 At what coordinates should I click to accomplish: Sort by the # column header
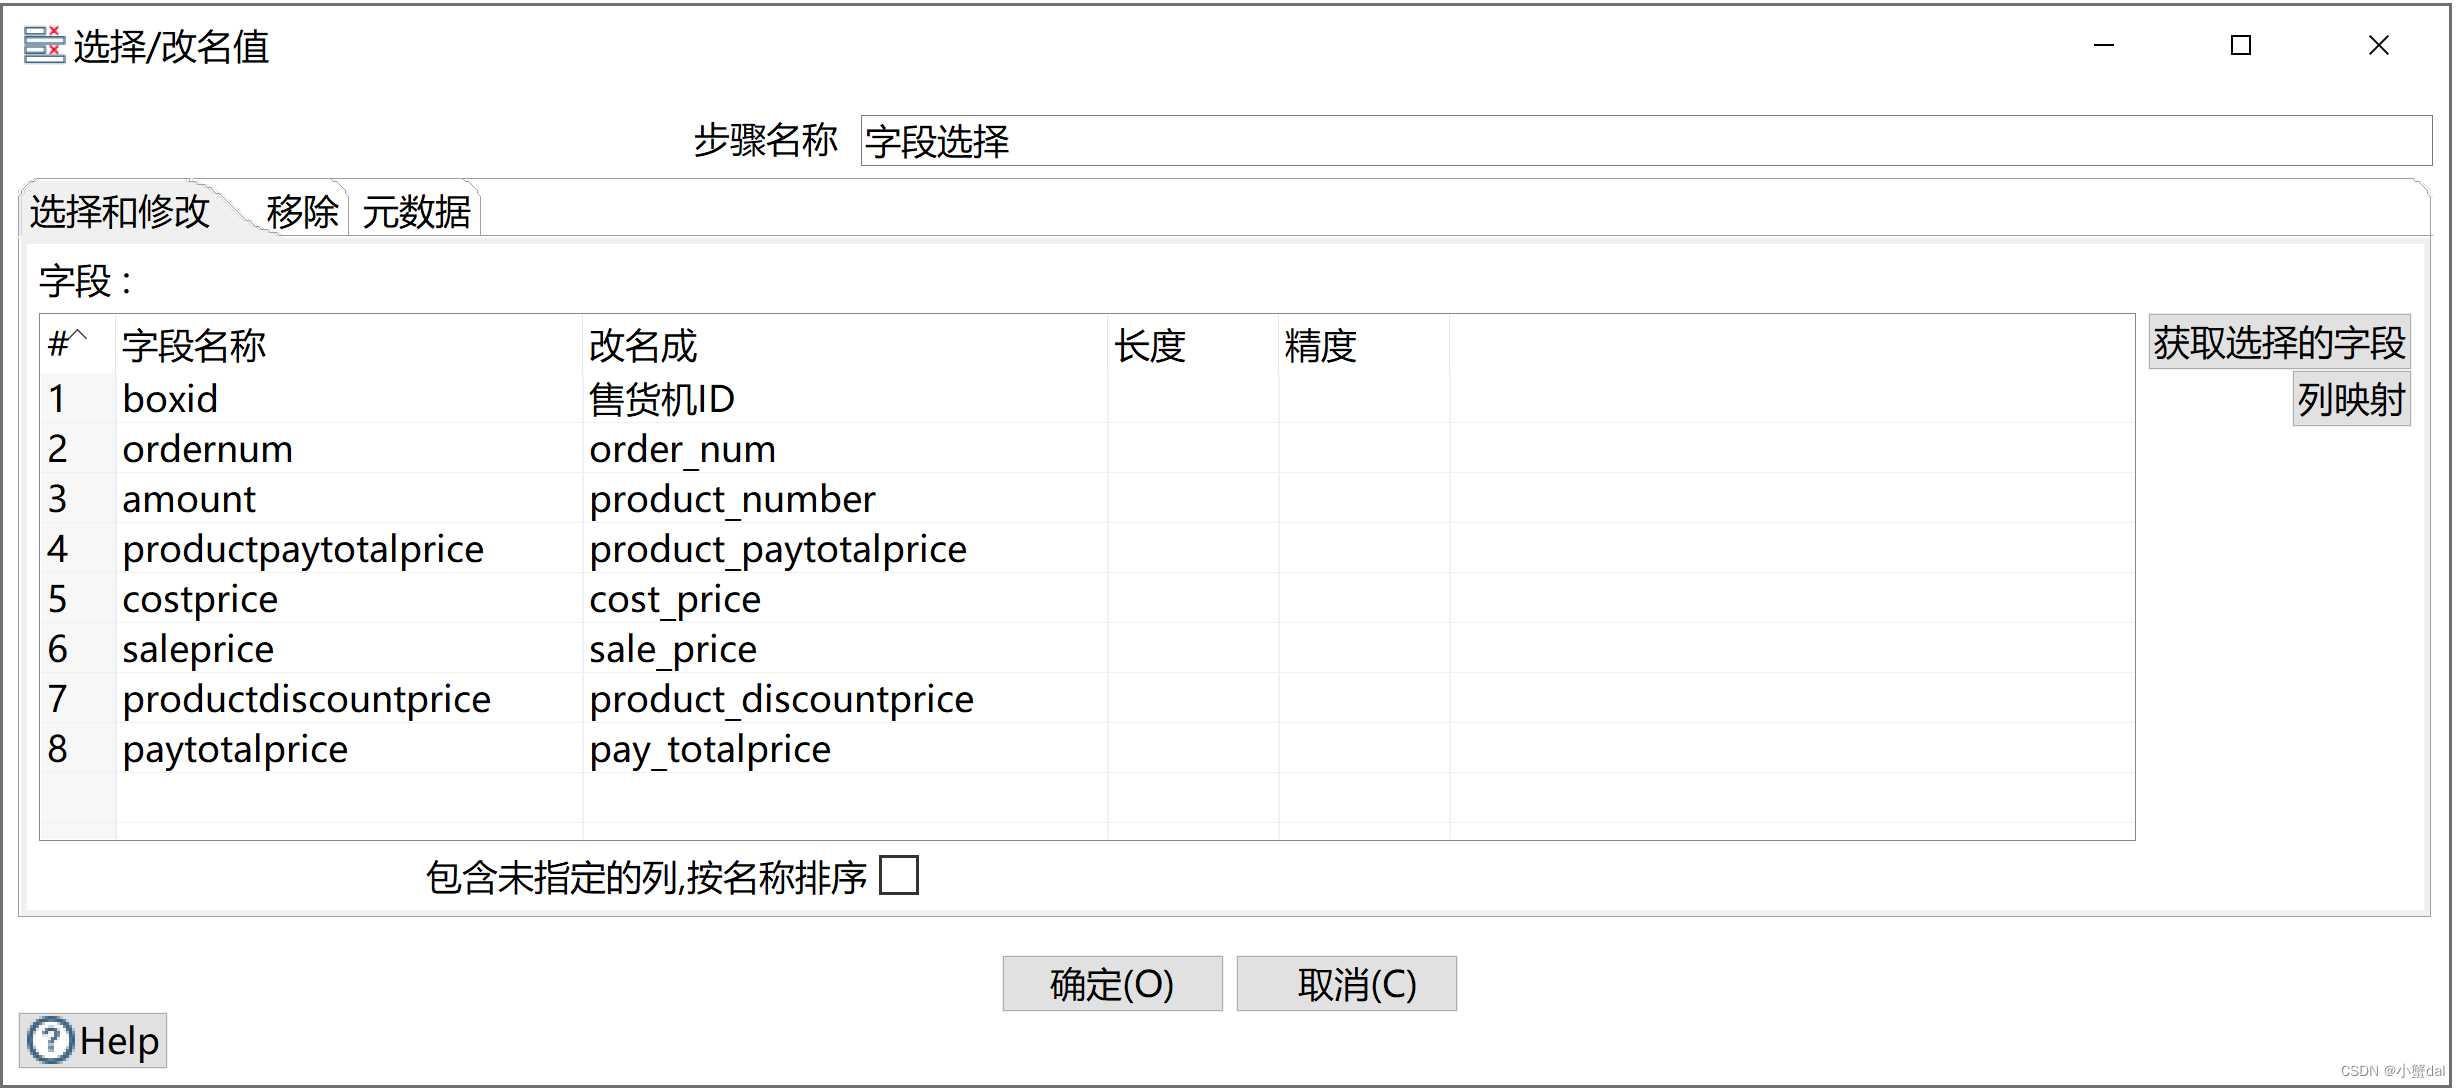pyautogui.click(x=68, y=345)
